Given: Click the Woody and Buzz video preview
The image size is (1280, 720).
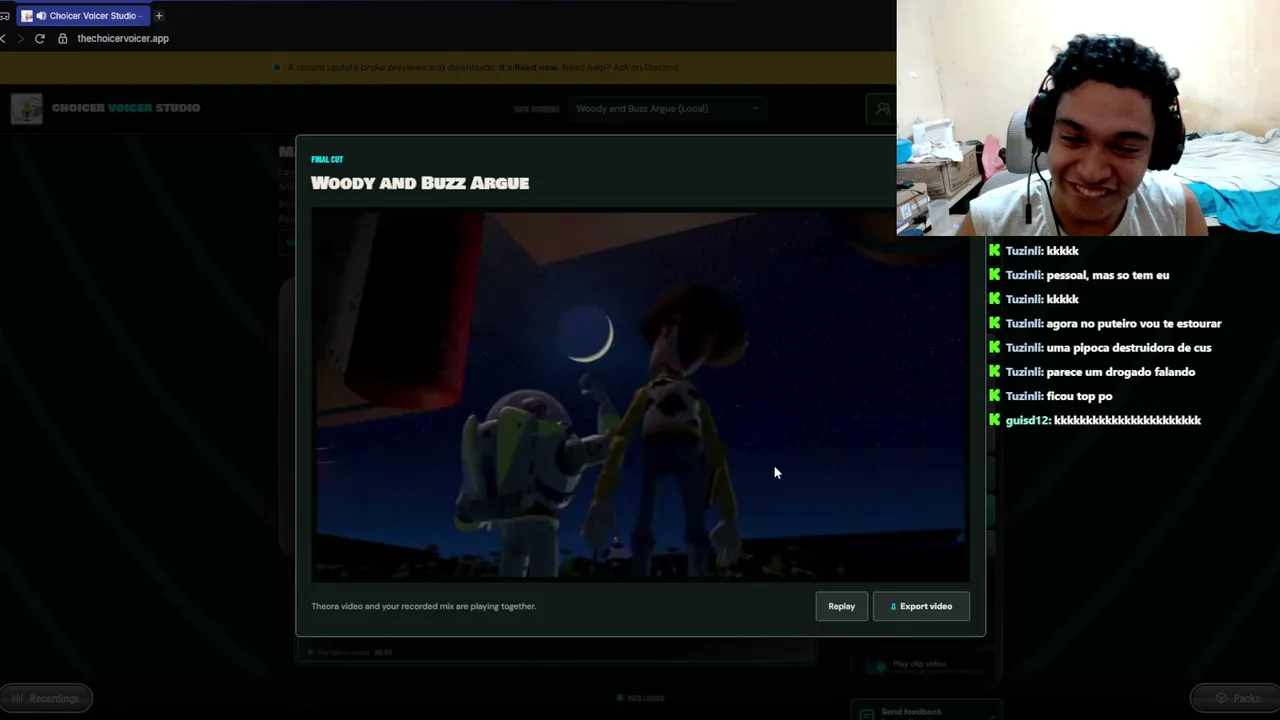Looking at the screenshot, I should 640,395.
